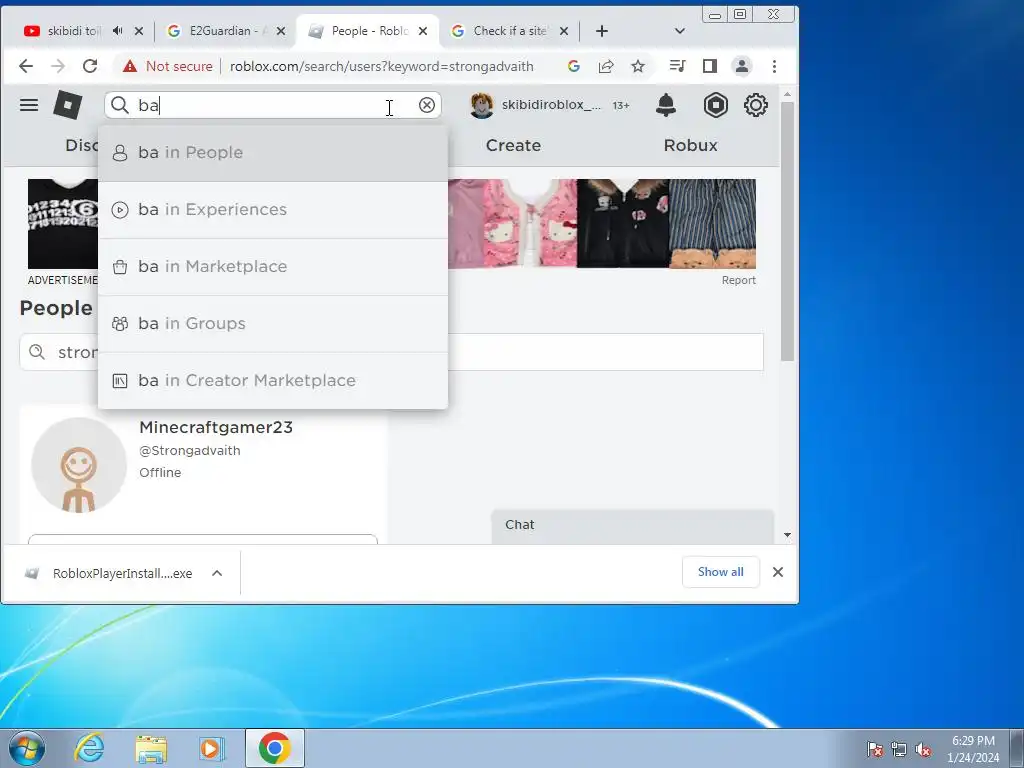Reload the current Roblox page

[x=90, y=66]
